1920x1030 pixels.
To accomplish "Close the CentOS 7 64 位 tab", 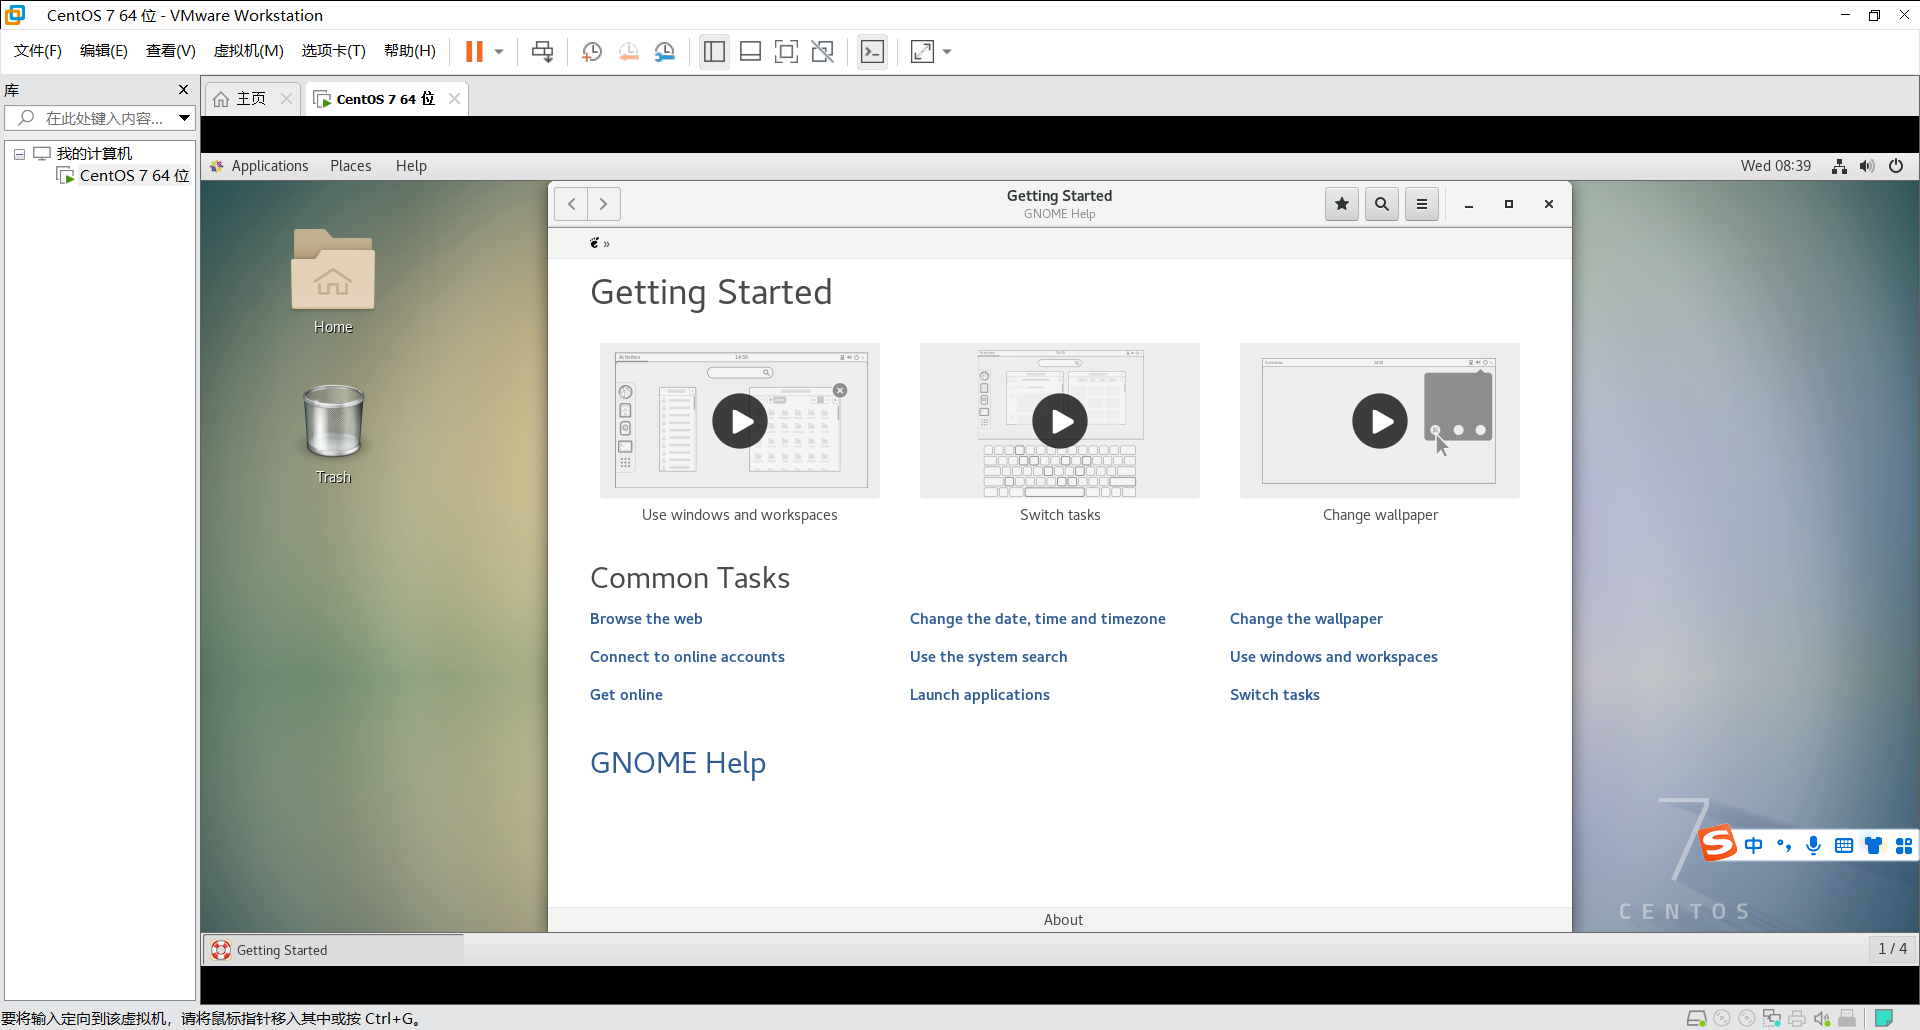I will (x=455, y=98).
